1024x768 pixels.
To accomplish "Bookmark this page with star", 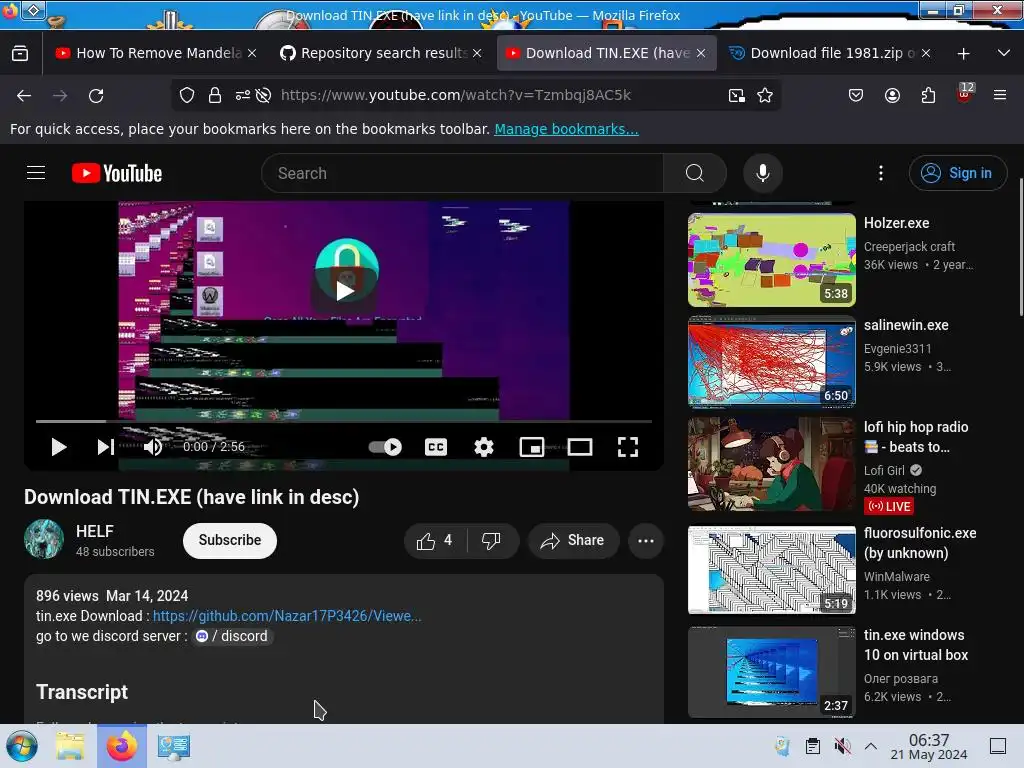I will 765,95.
